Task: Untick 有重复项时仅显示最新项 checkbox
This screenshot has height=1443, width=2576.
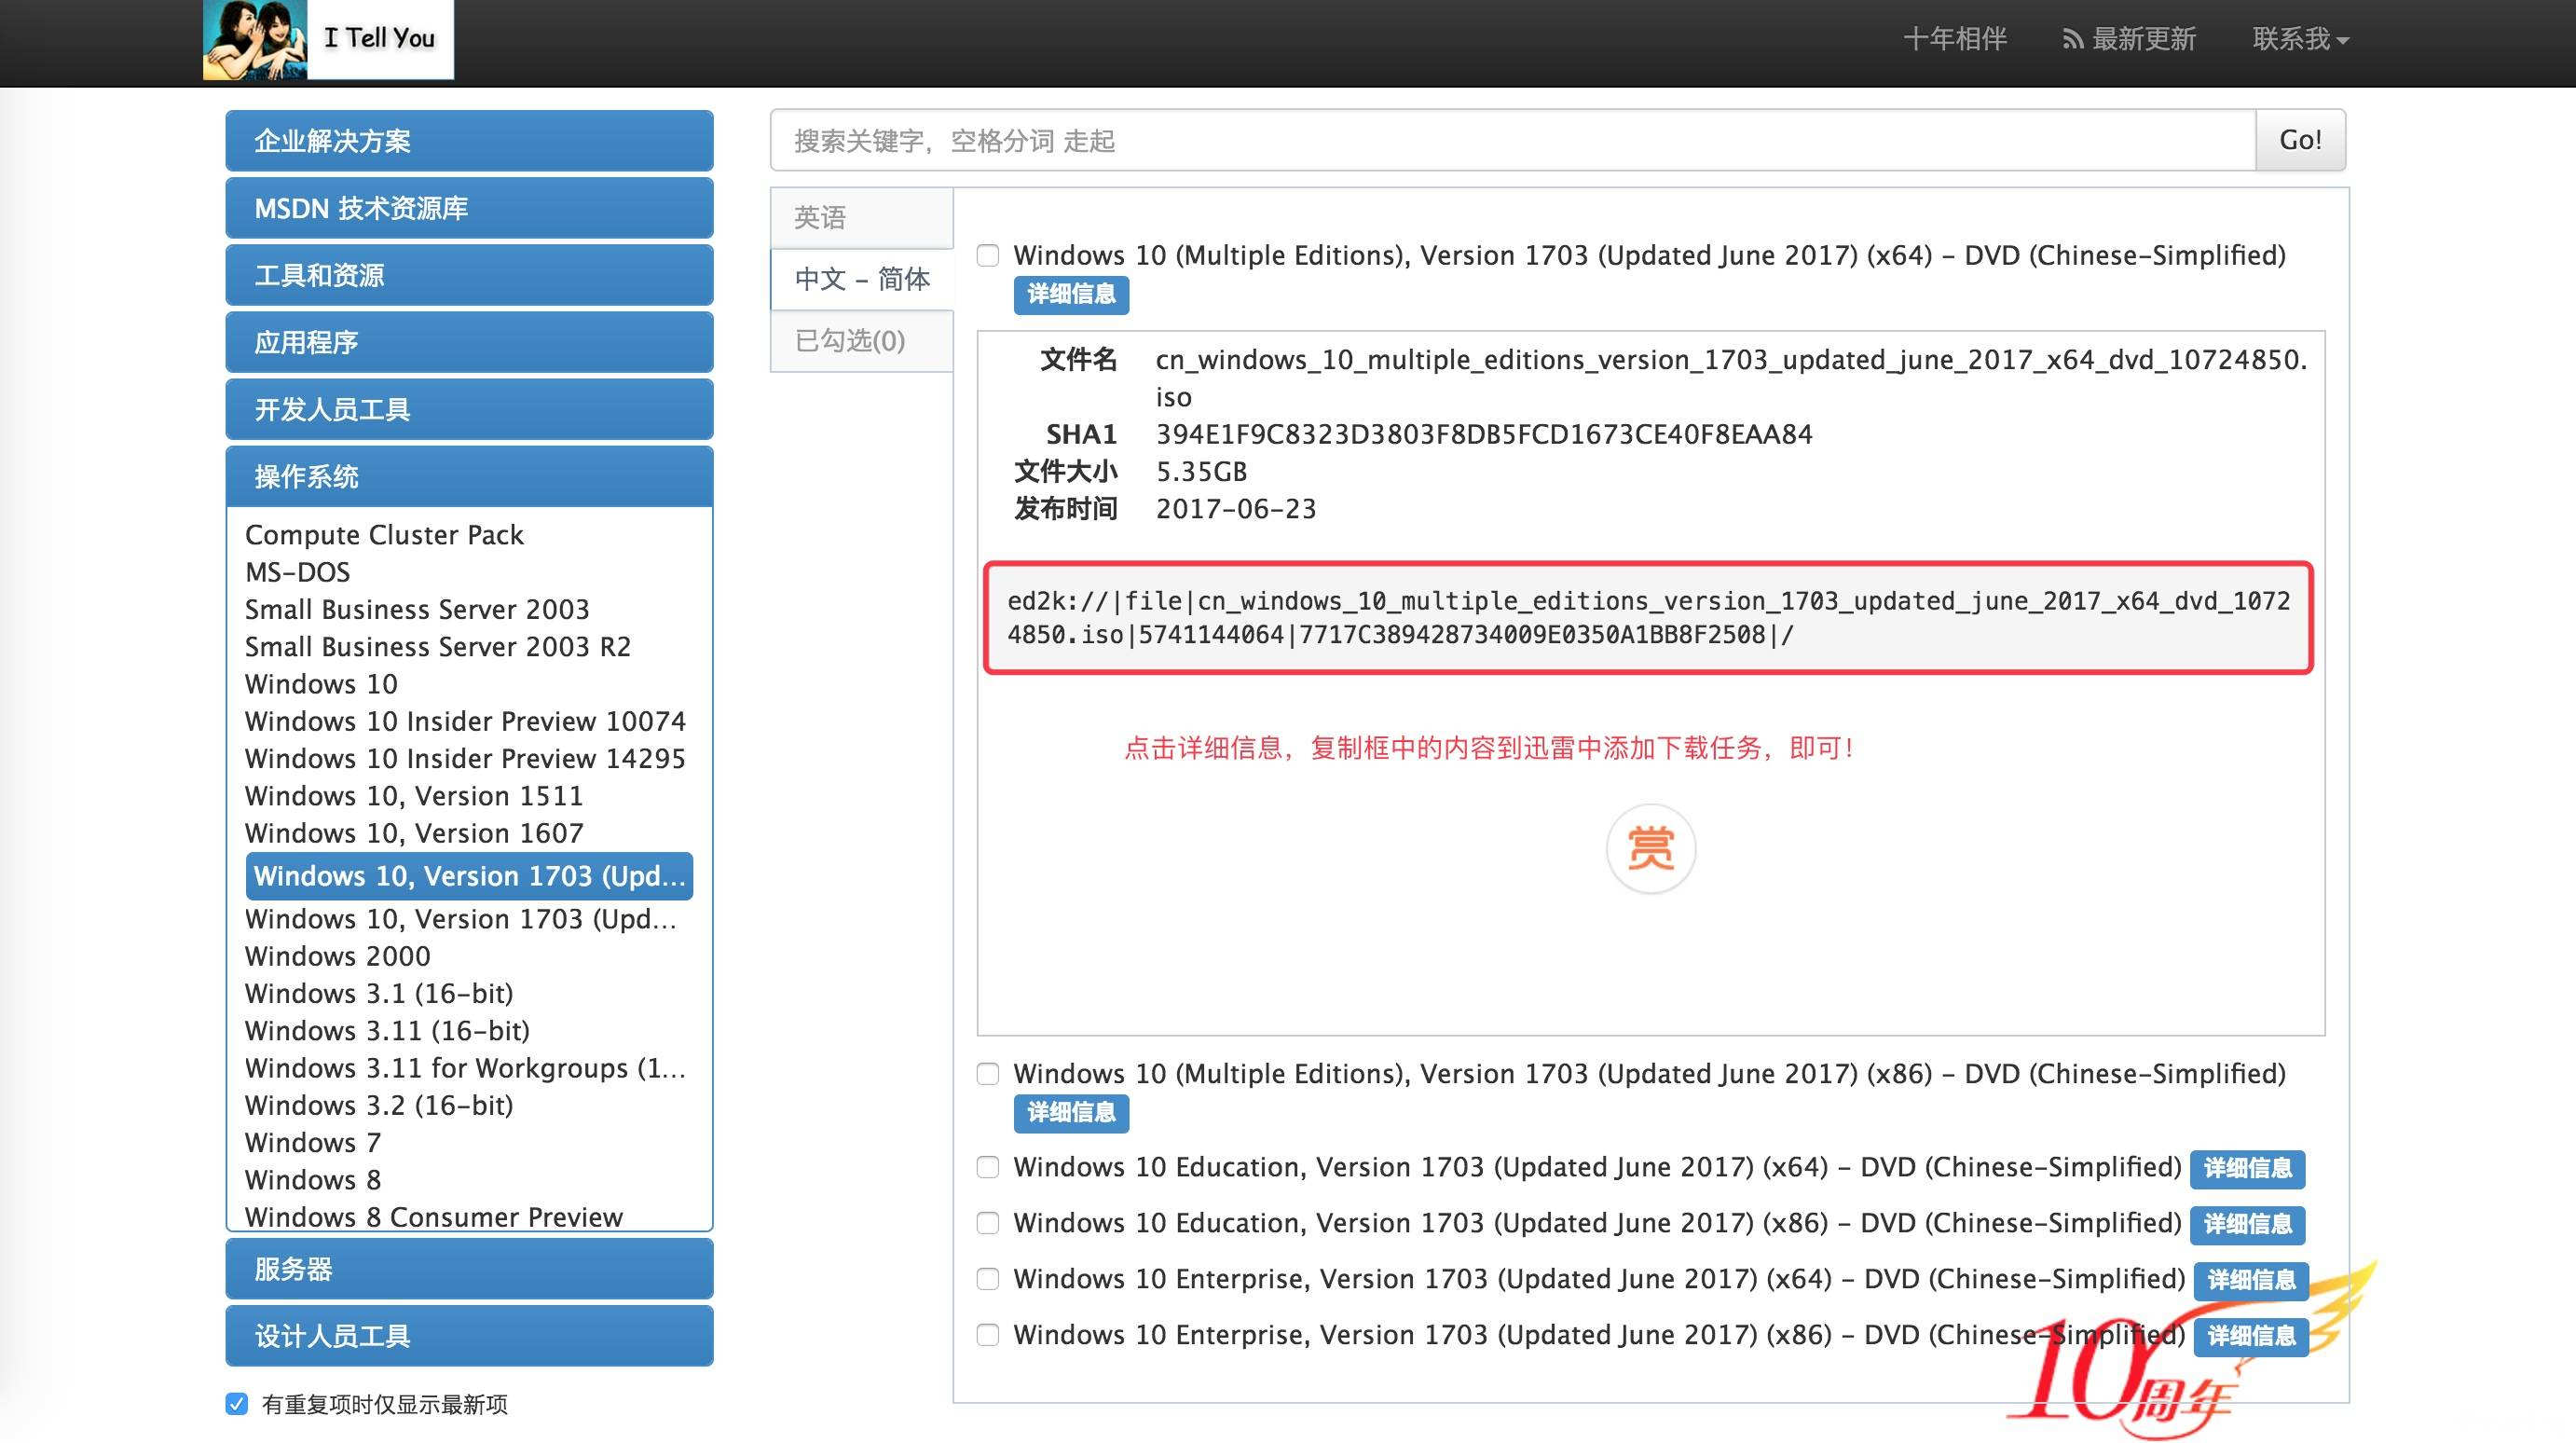Action: click(x=237, y=1404)
